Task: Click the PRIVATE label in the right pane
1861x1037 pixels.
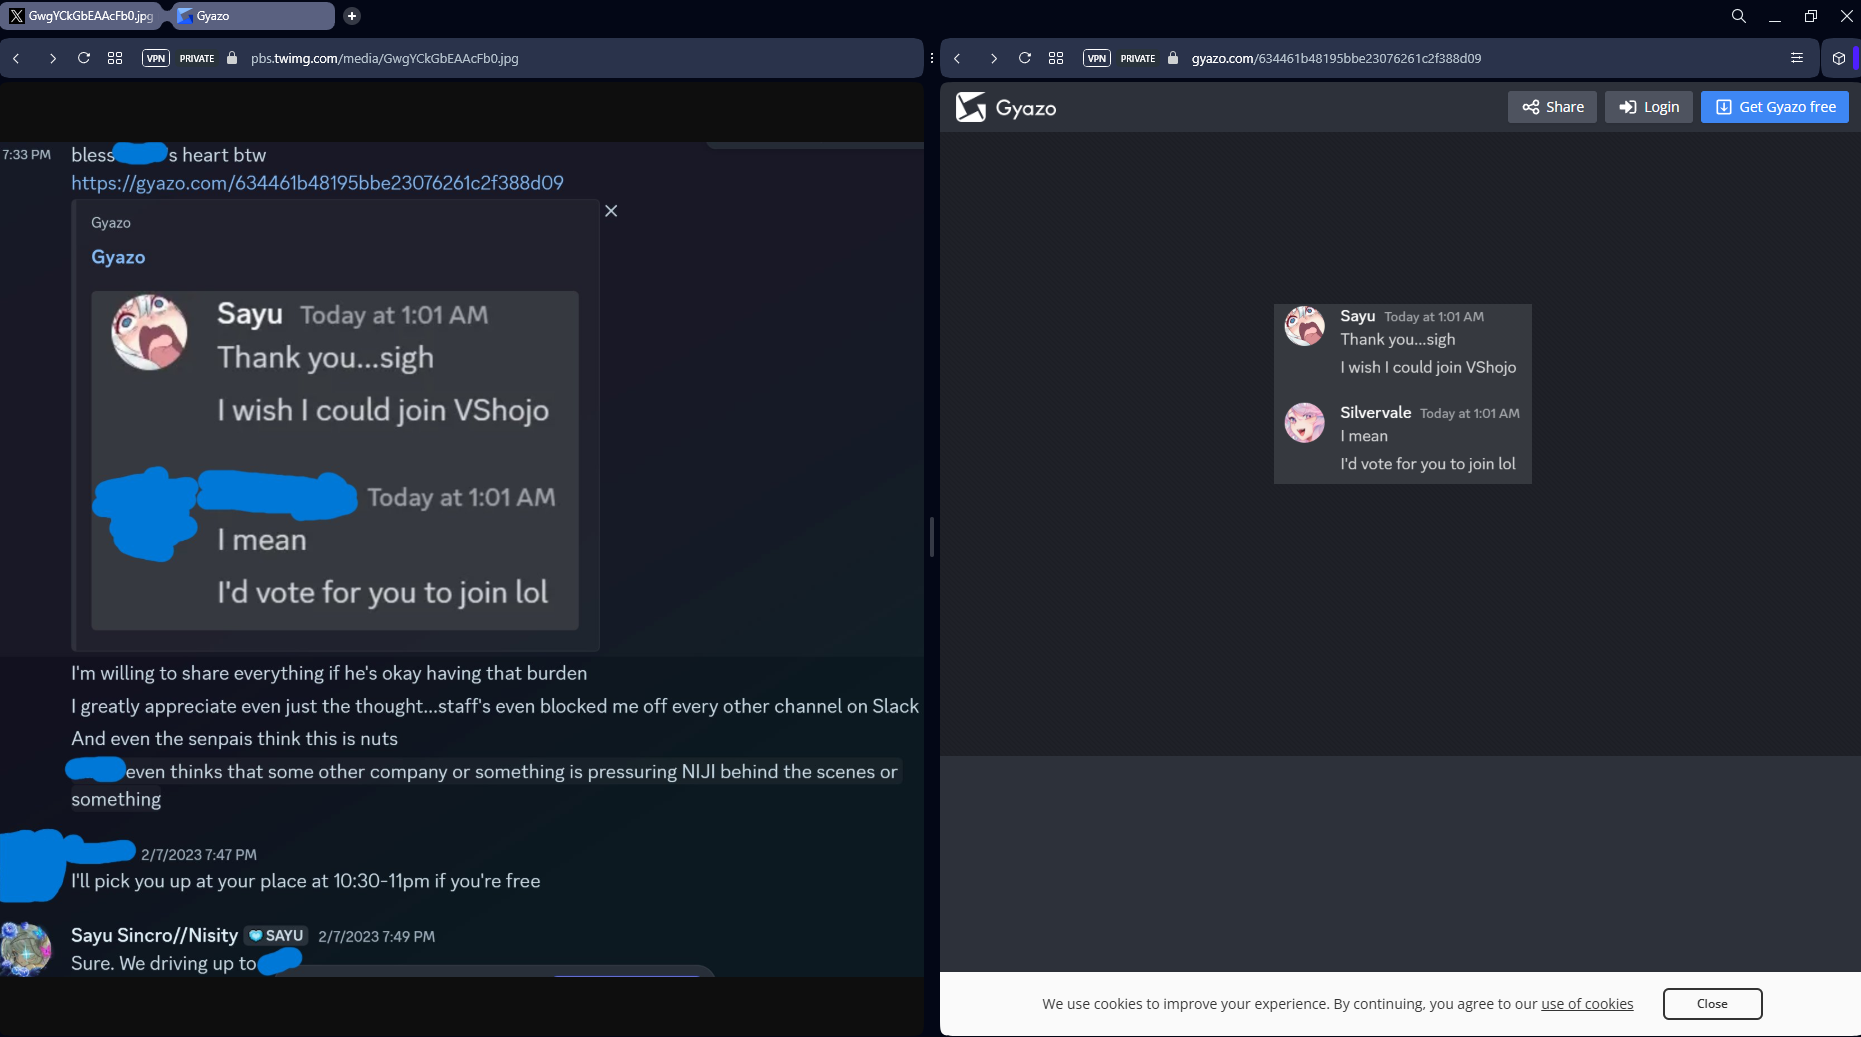Action: coord(1138,58)
